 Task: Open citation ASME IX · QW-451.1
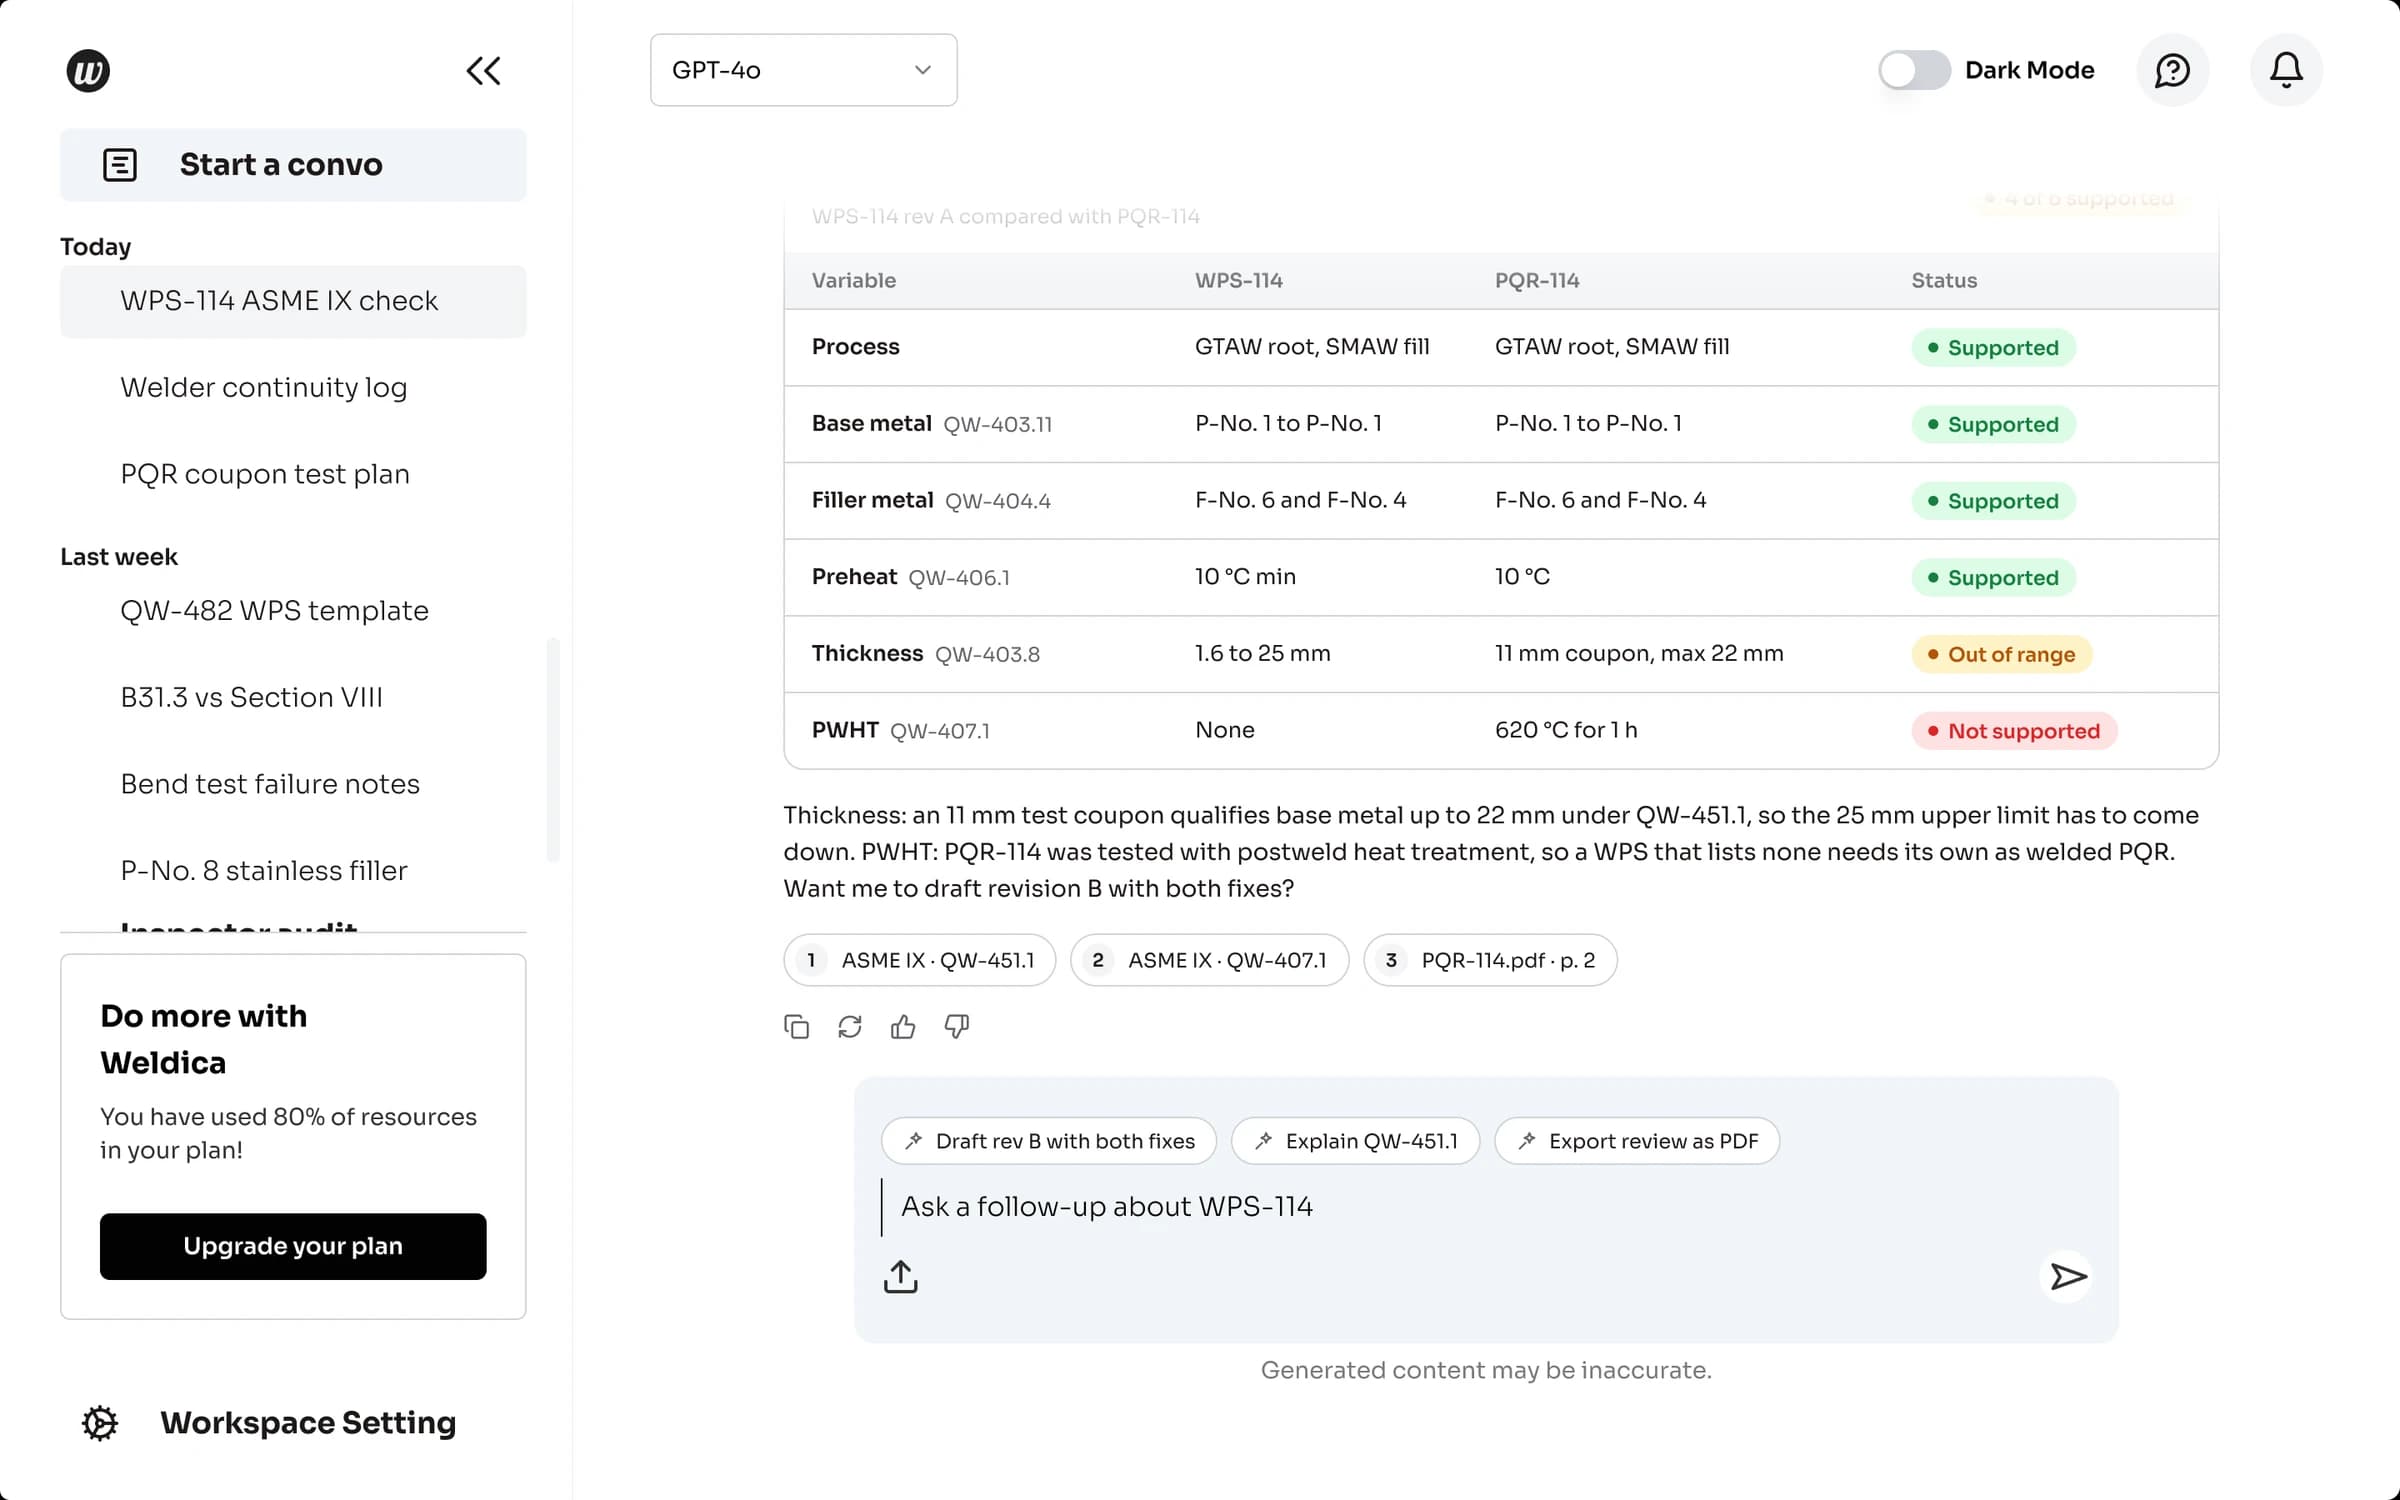pos(919,960)
